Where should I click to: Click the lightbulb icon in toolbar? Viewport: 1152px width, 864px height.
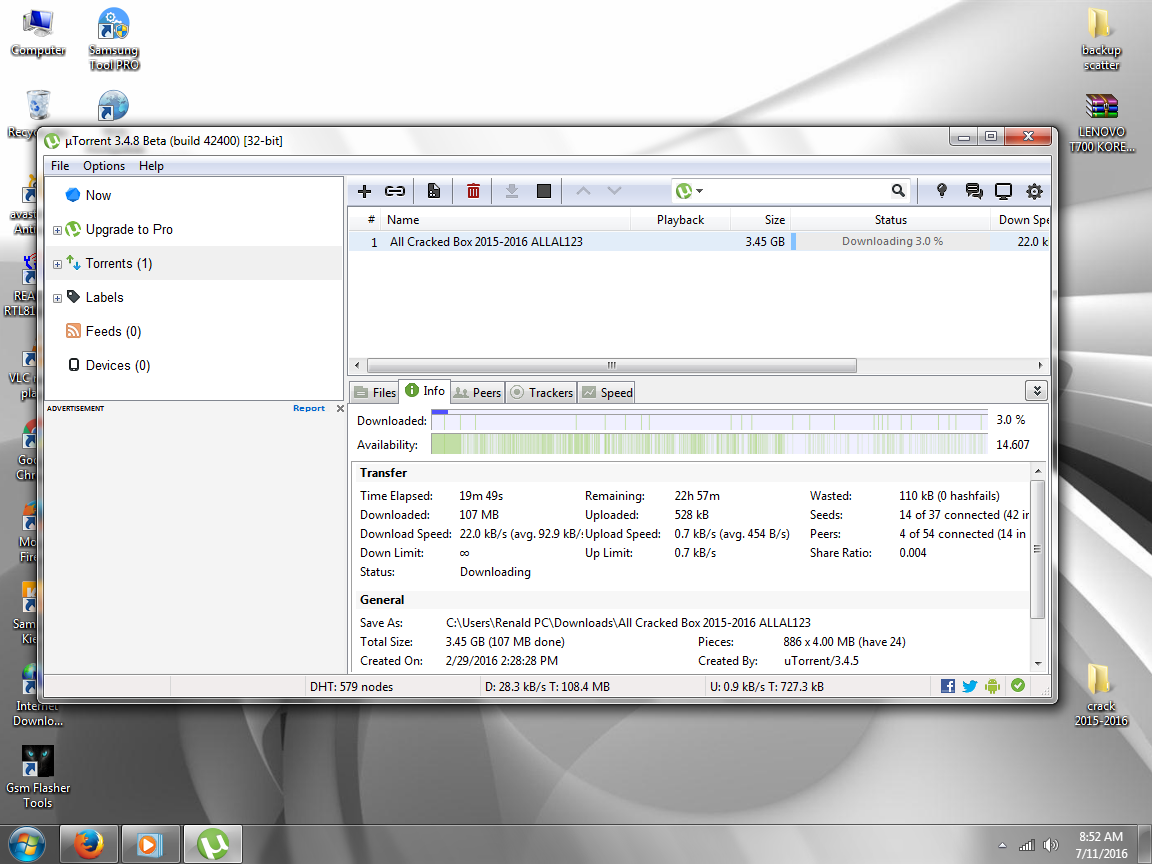click(941, 191)
